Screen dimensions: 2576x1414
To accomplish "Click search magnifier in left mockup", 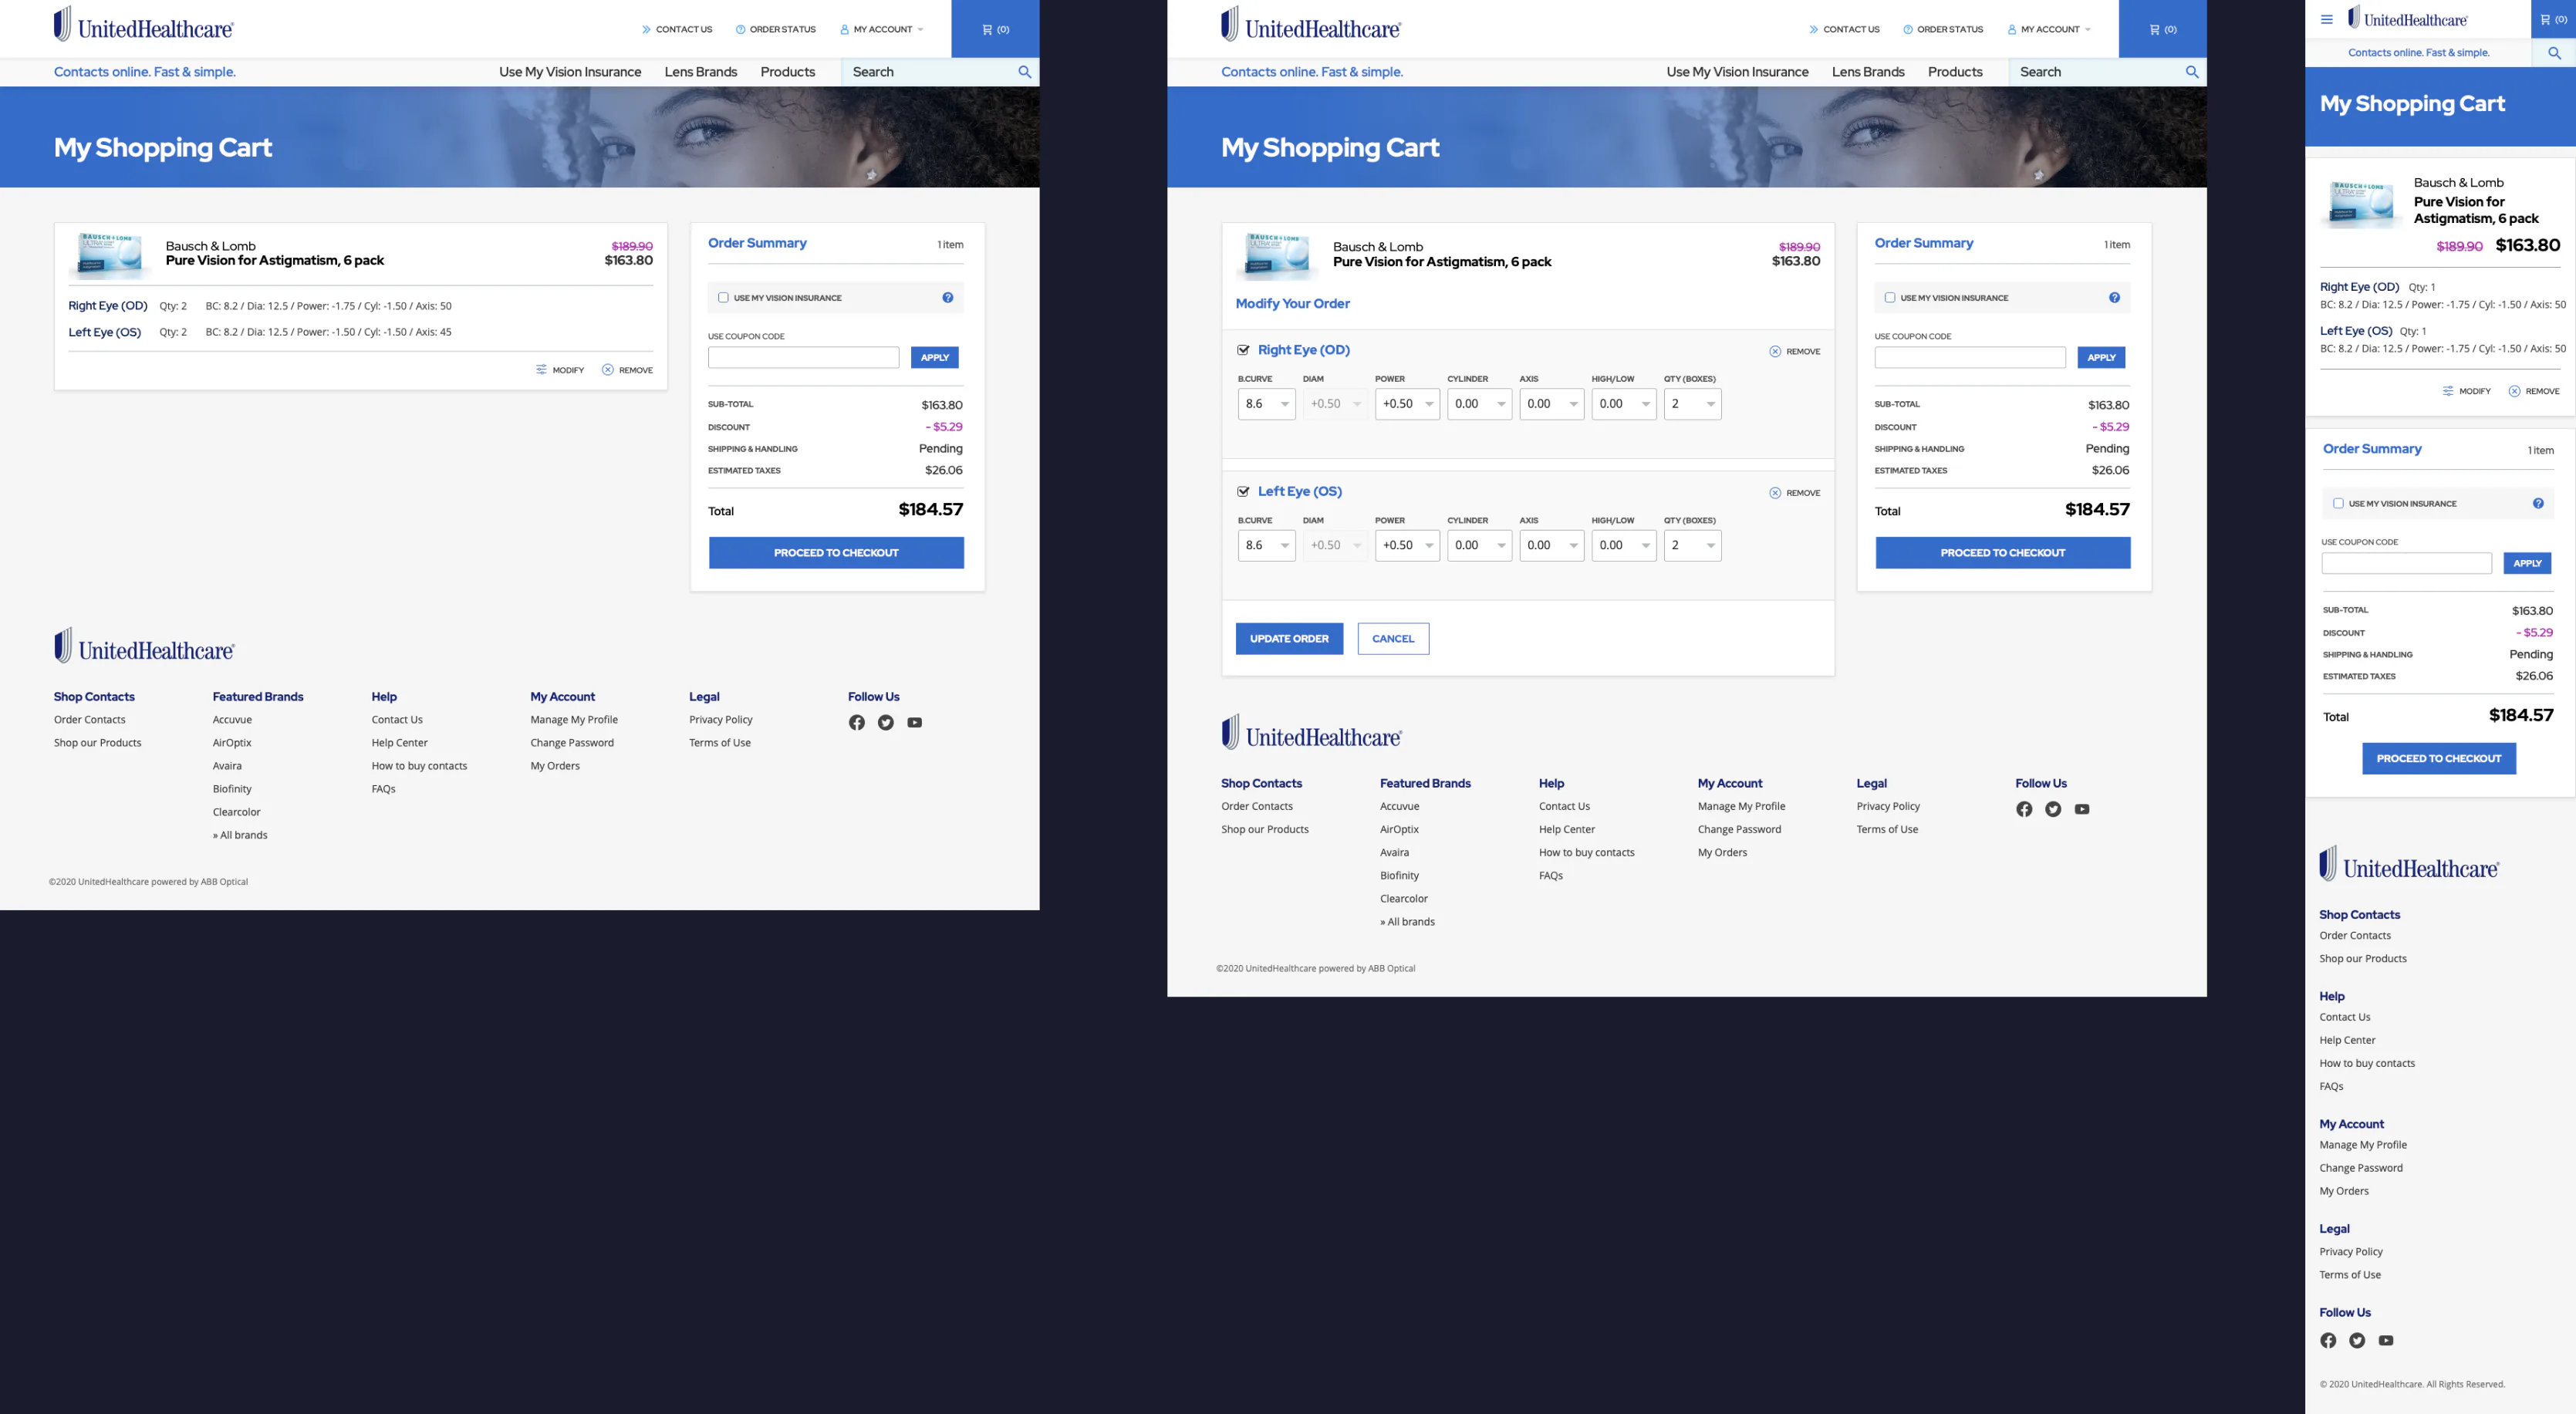I will click(1024, 72).
